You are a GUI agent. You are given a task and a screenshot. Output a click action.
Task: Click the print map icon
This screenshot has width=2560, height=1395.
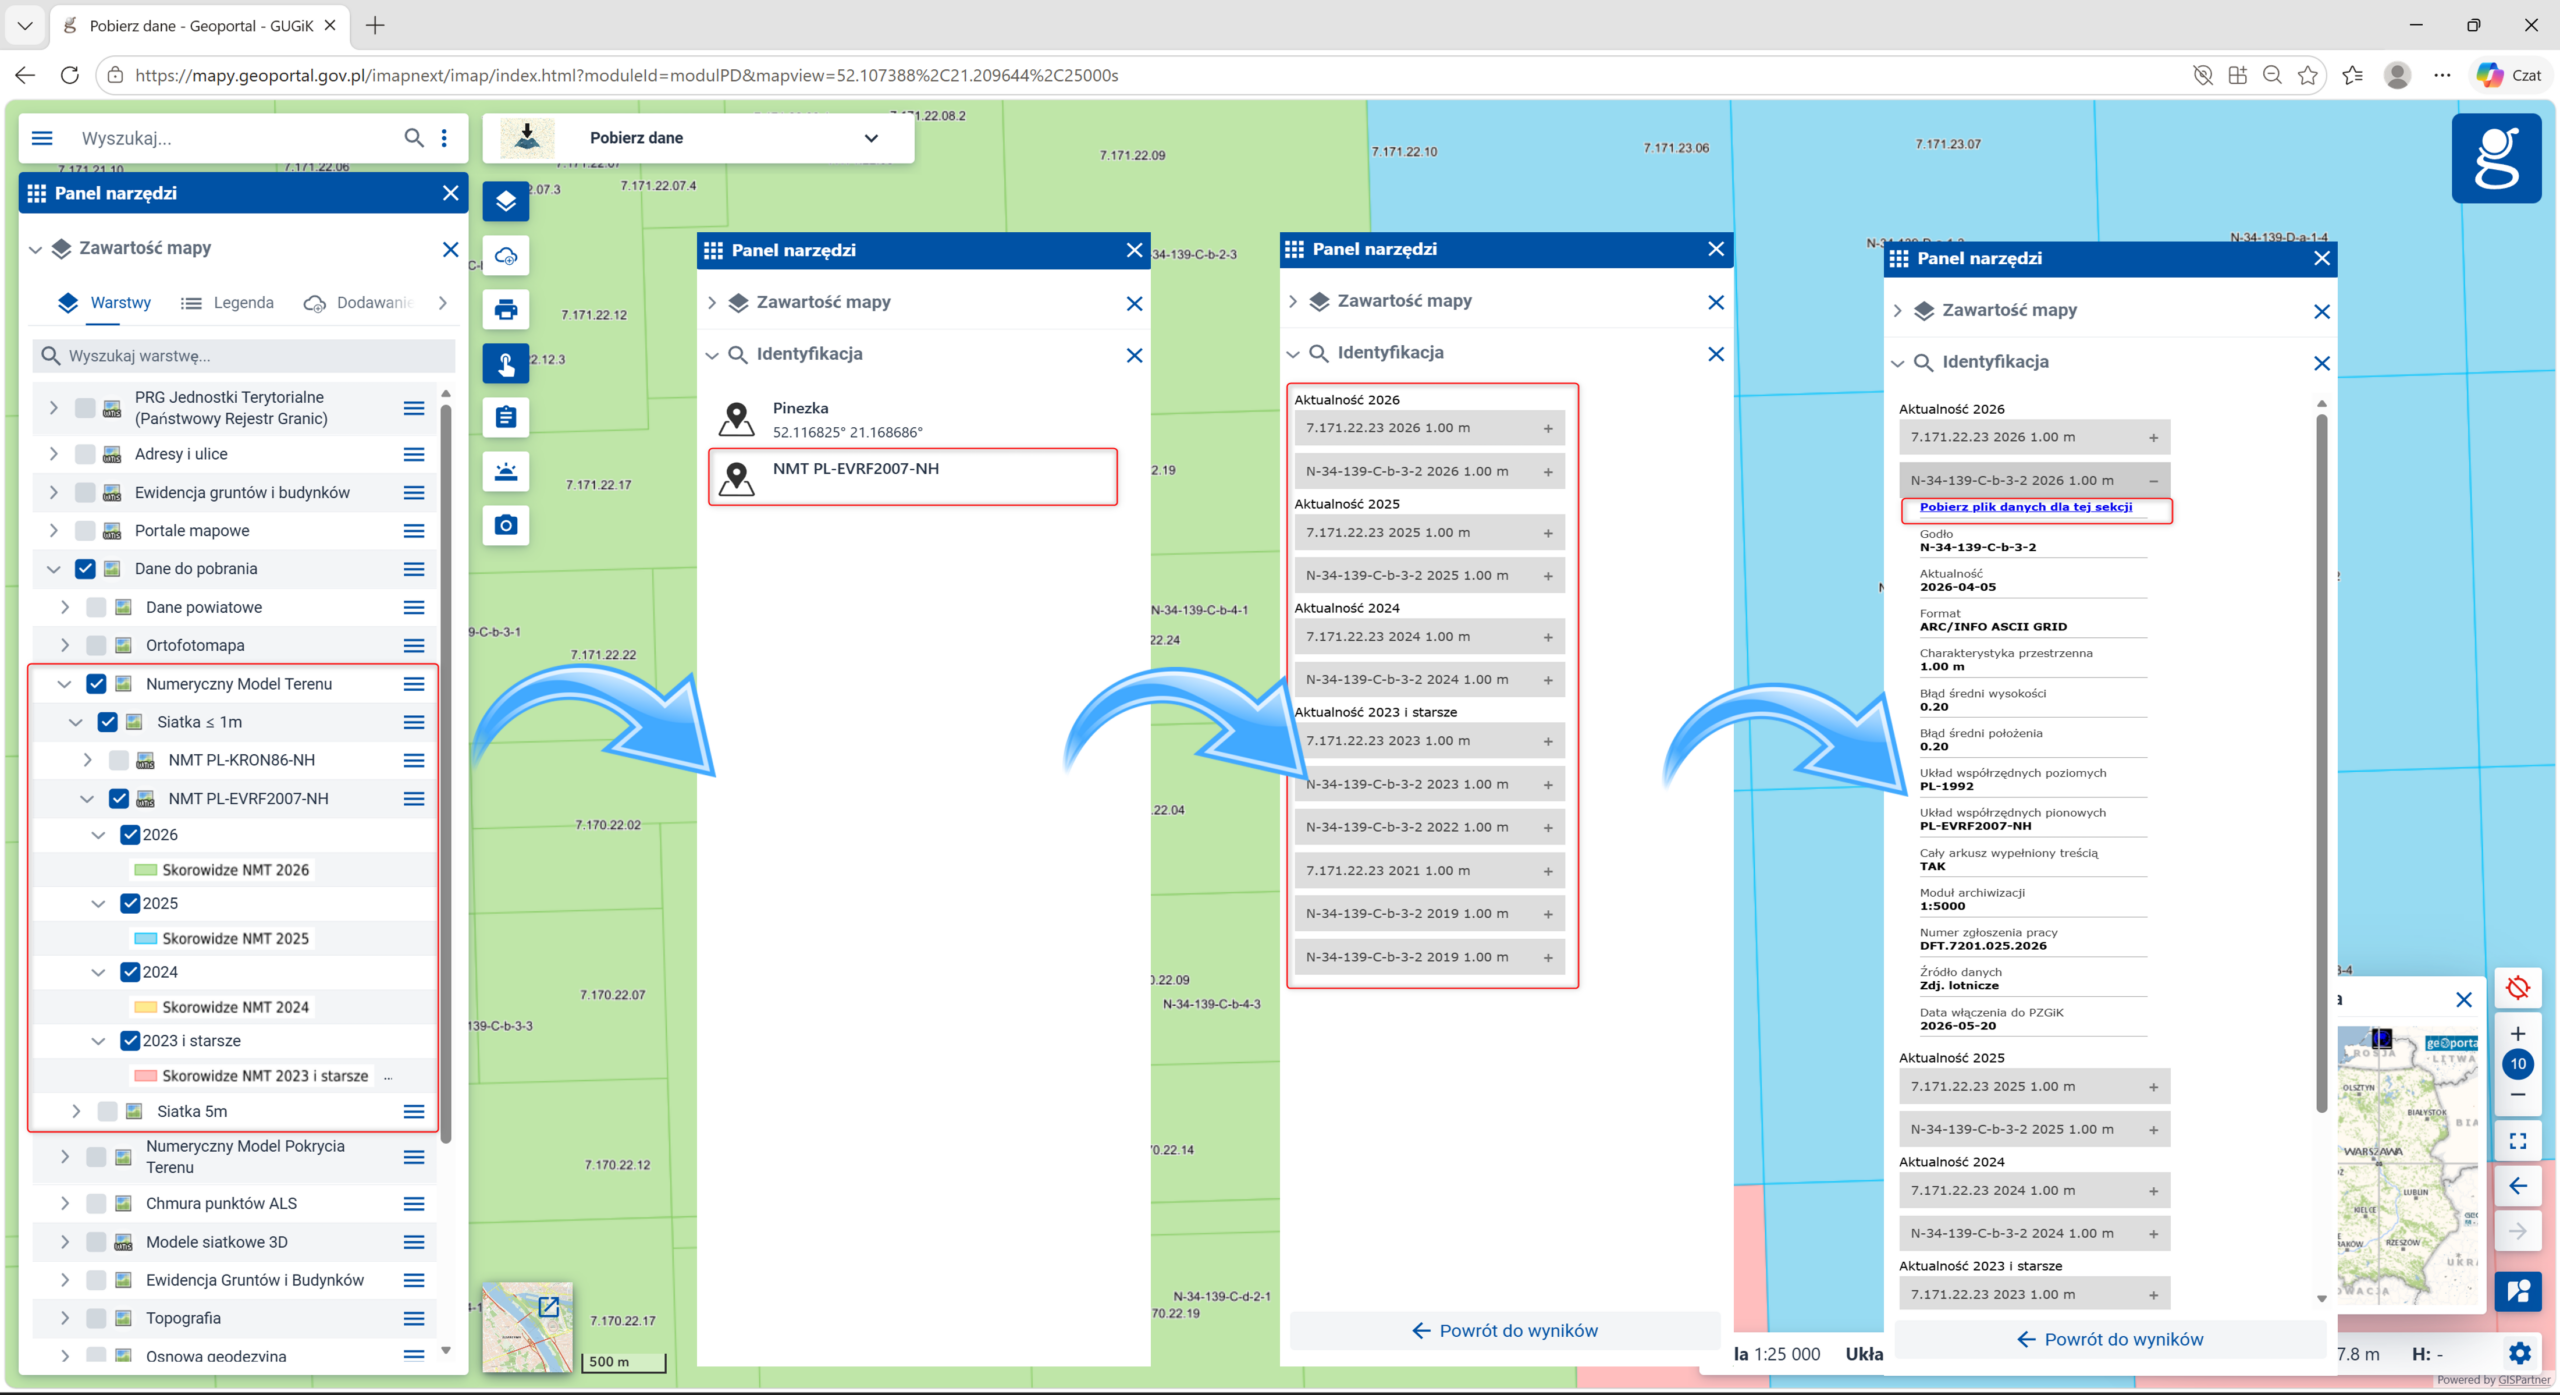506,309
